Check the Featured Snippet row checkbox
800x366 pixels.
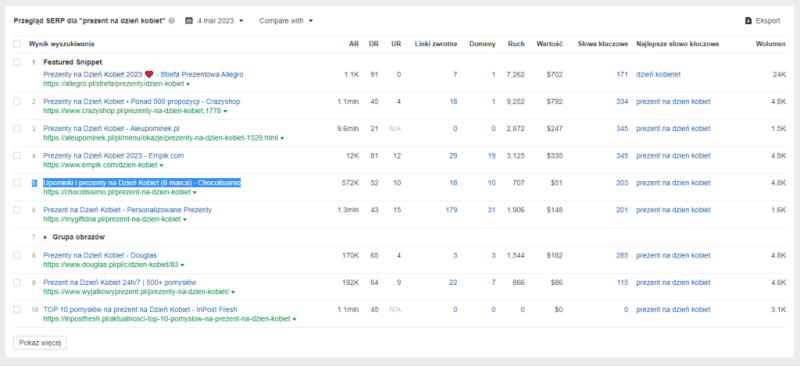[17, 62]
